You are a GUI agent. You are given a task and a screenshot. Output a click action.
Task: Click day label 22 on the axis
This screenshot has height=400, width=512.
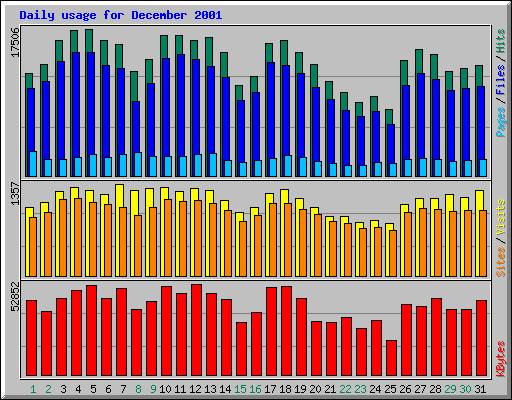[345, 389]
